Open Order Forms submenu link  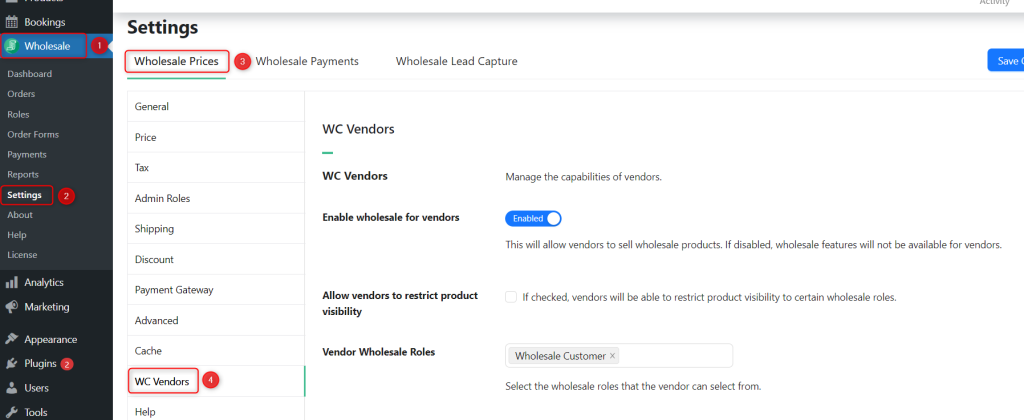pos(33,135)
